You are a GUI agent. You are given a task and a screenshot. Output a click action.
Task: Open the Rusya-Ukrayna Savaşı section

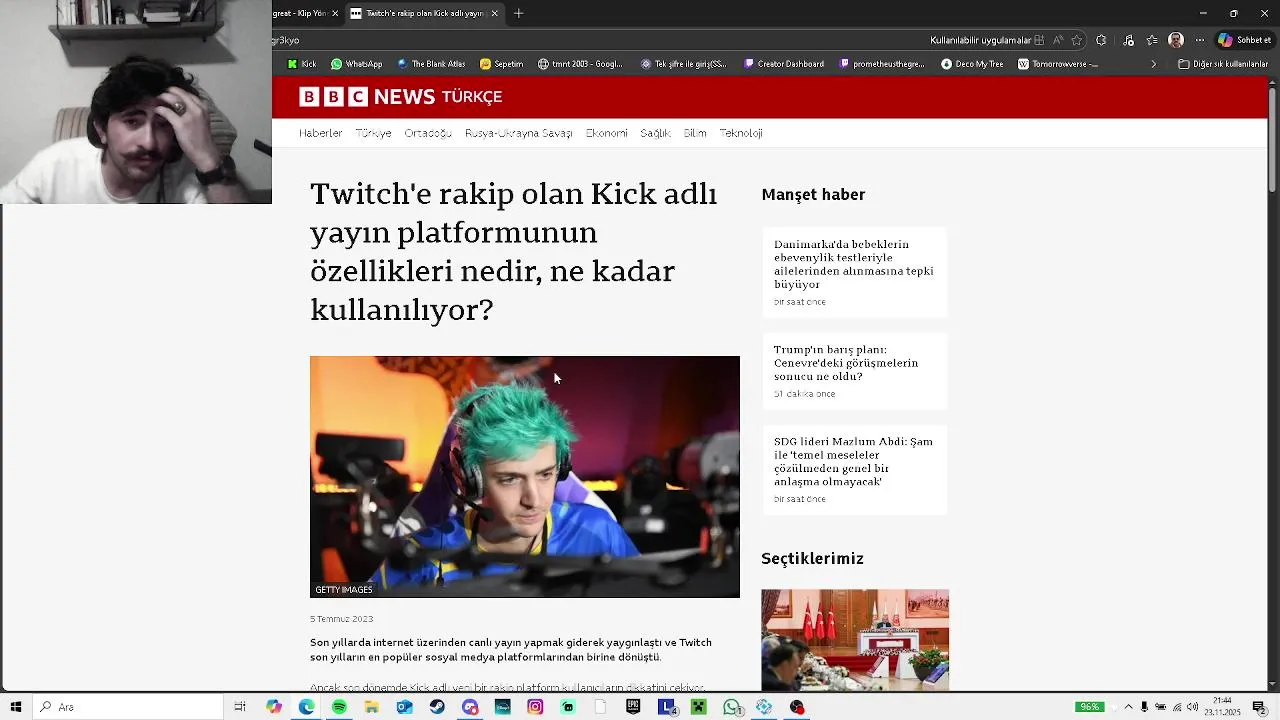[518, 133]
